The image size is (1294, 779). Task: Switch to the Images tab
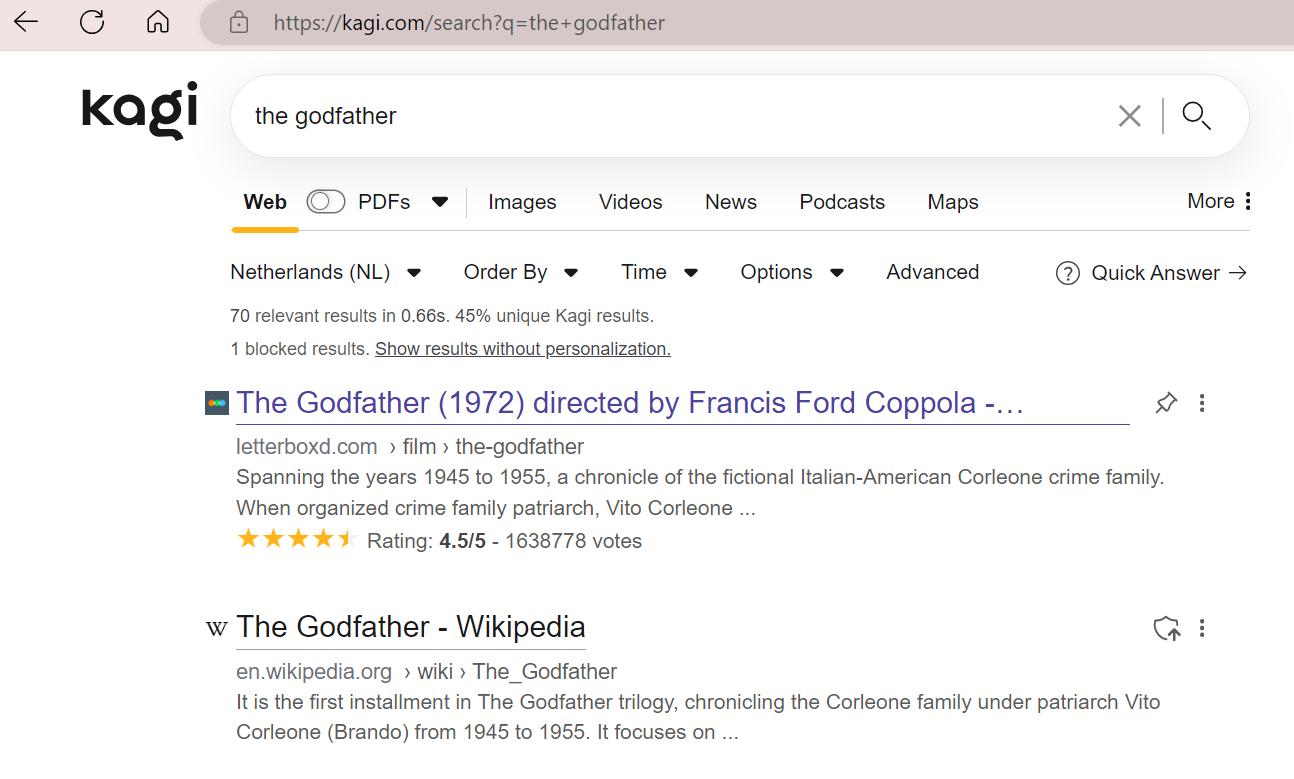pos(522,202)
